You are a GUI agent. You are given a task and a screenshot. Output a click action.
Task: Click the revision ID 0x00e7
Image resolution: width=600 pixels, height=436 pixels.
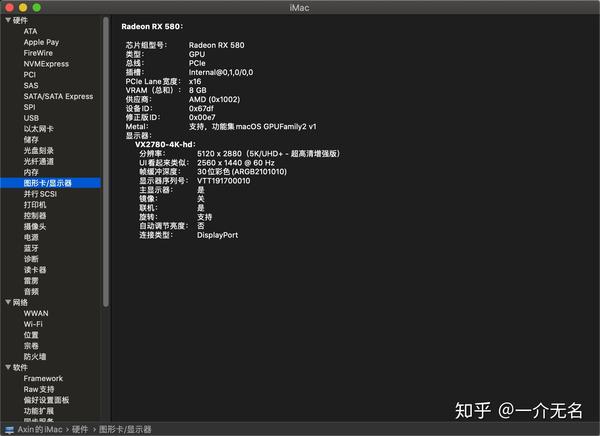(x=202, y=117)
